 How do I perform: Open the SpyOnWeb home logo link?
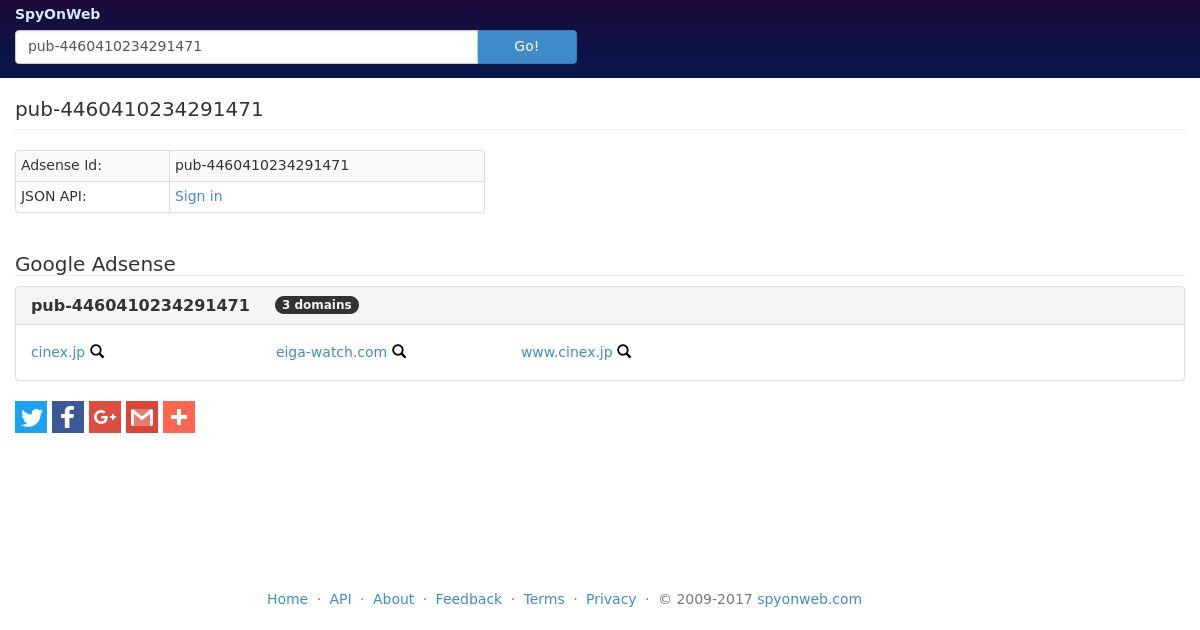(x=57, y=14)
